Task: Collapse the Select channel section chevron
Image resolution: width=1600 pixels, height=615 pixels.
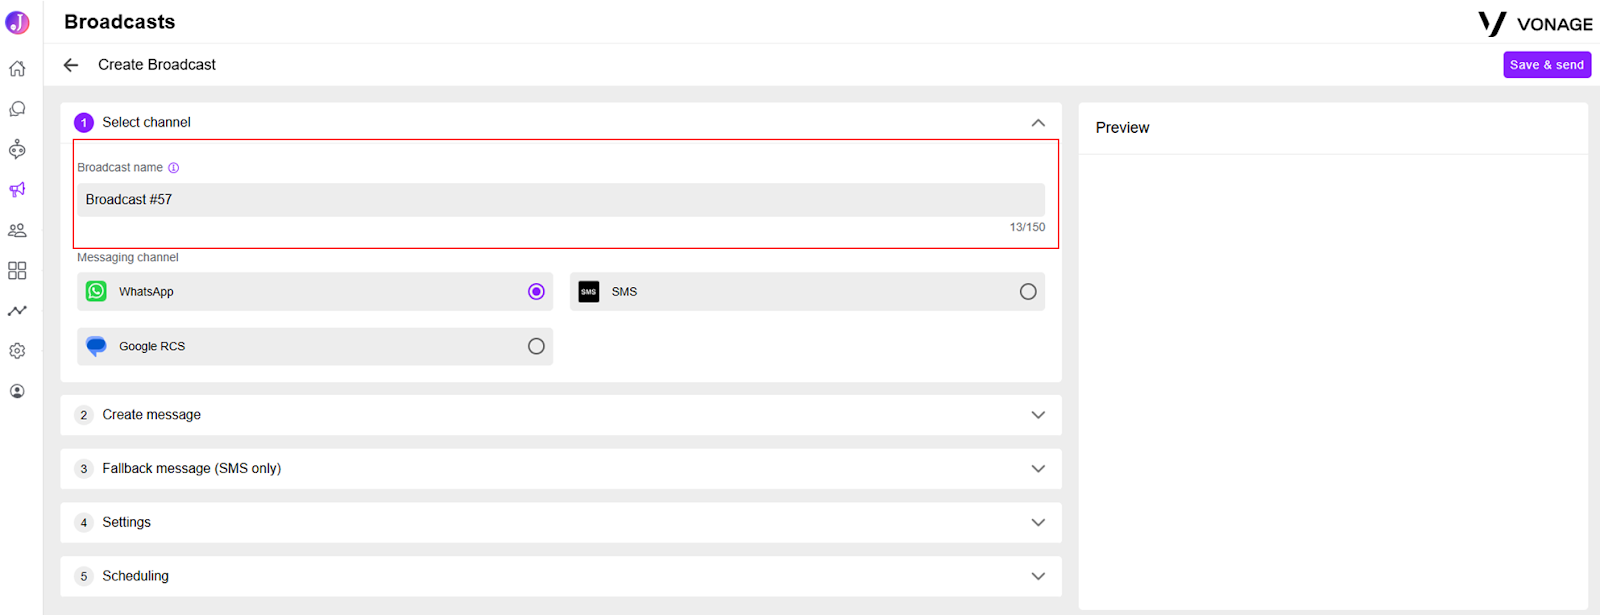Action: tap(1038, 122)
